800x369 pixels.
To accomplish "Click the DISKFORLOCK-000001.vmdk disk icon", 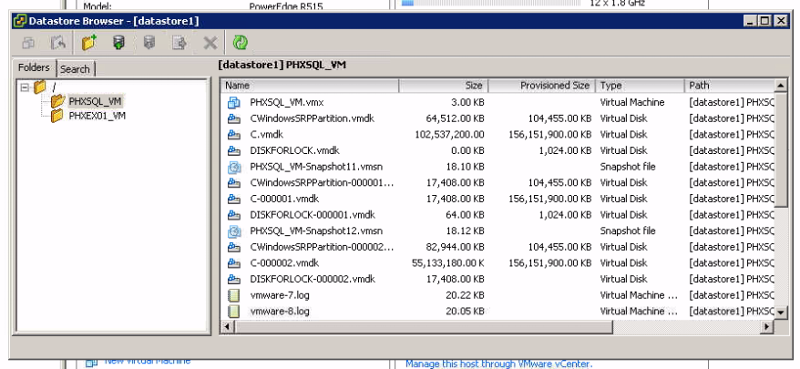I will 234,215.
